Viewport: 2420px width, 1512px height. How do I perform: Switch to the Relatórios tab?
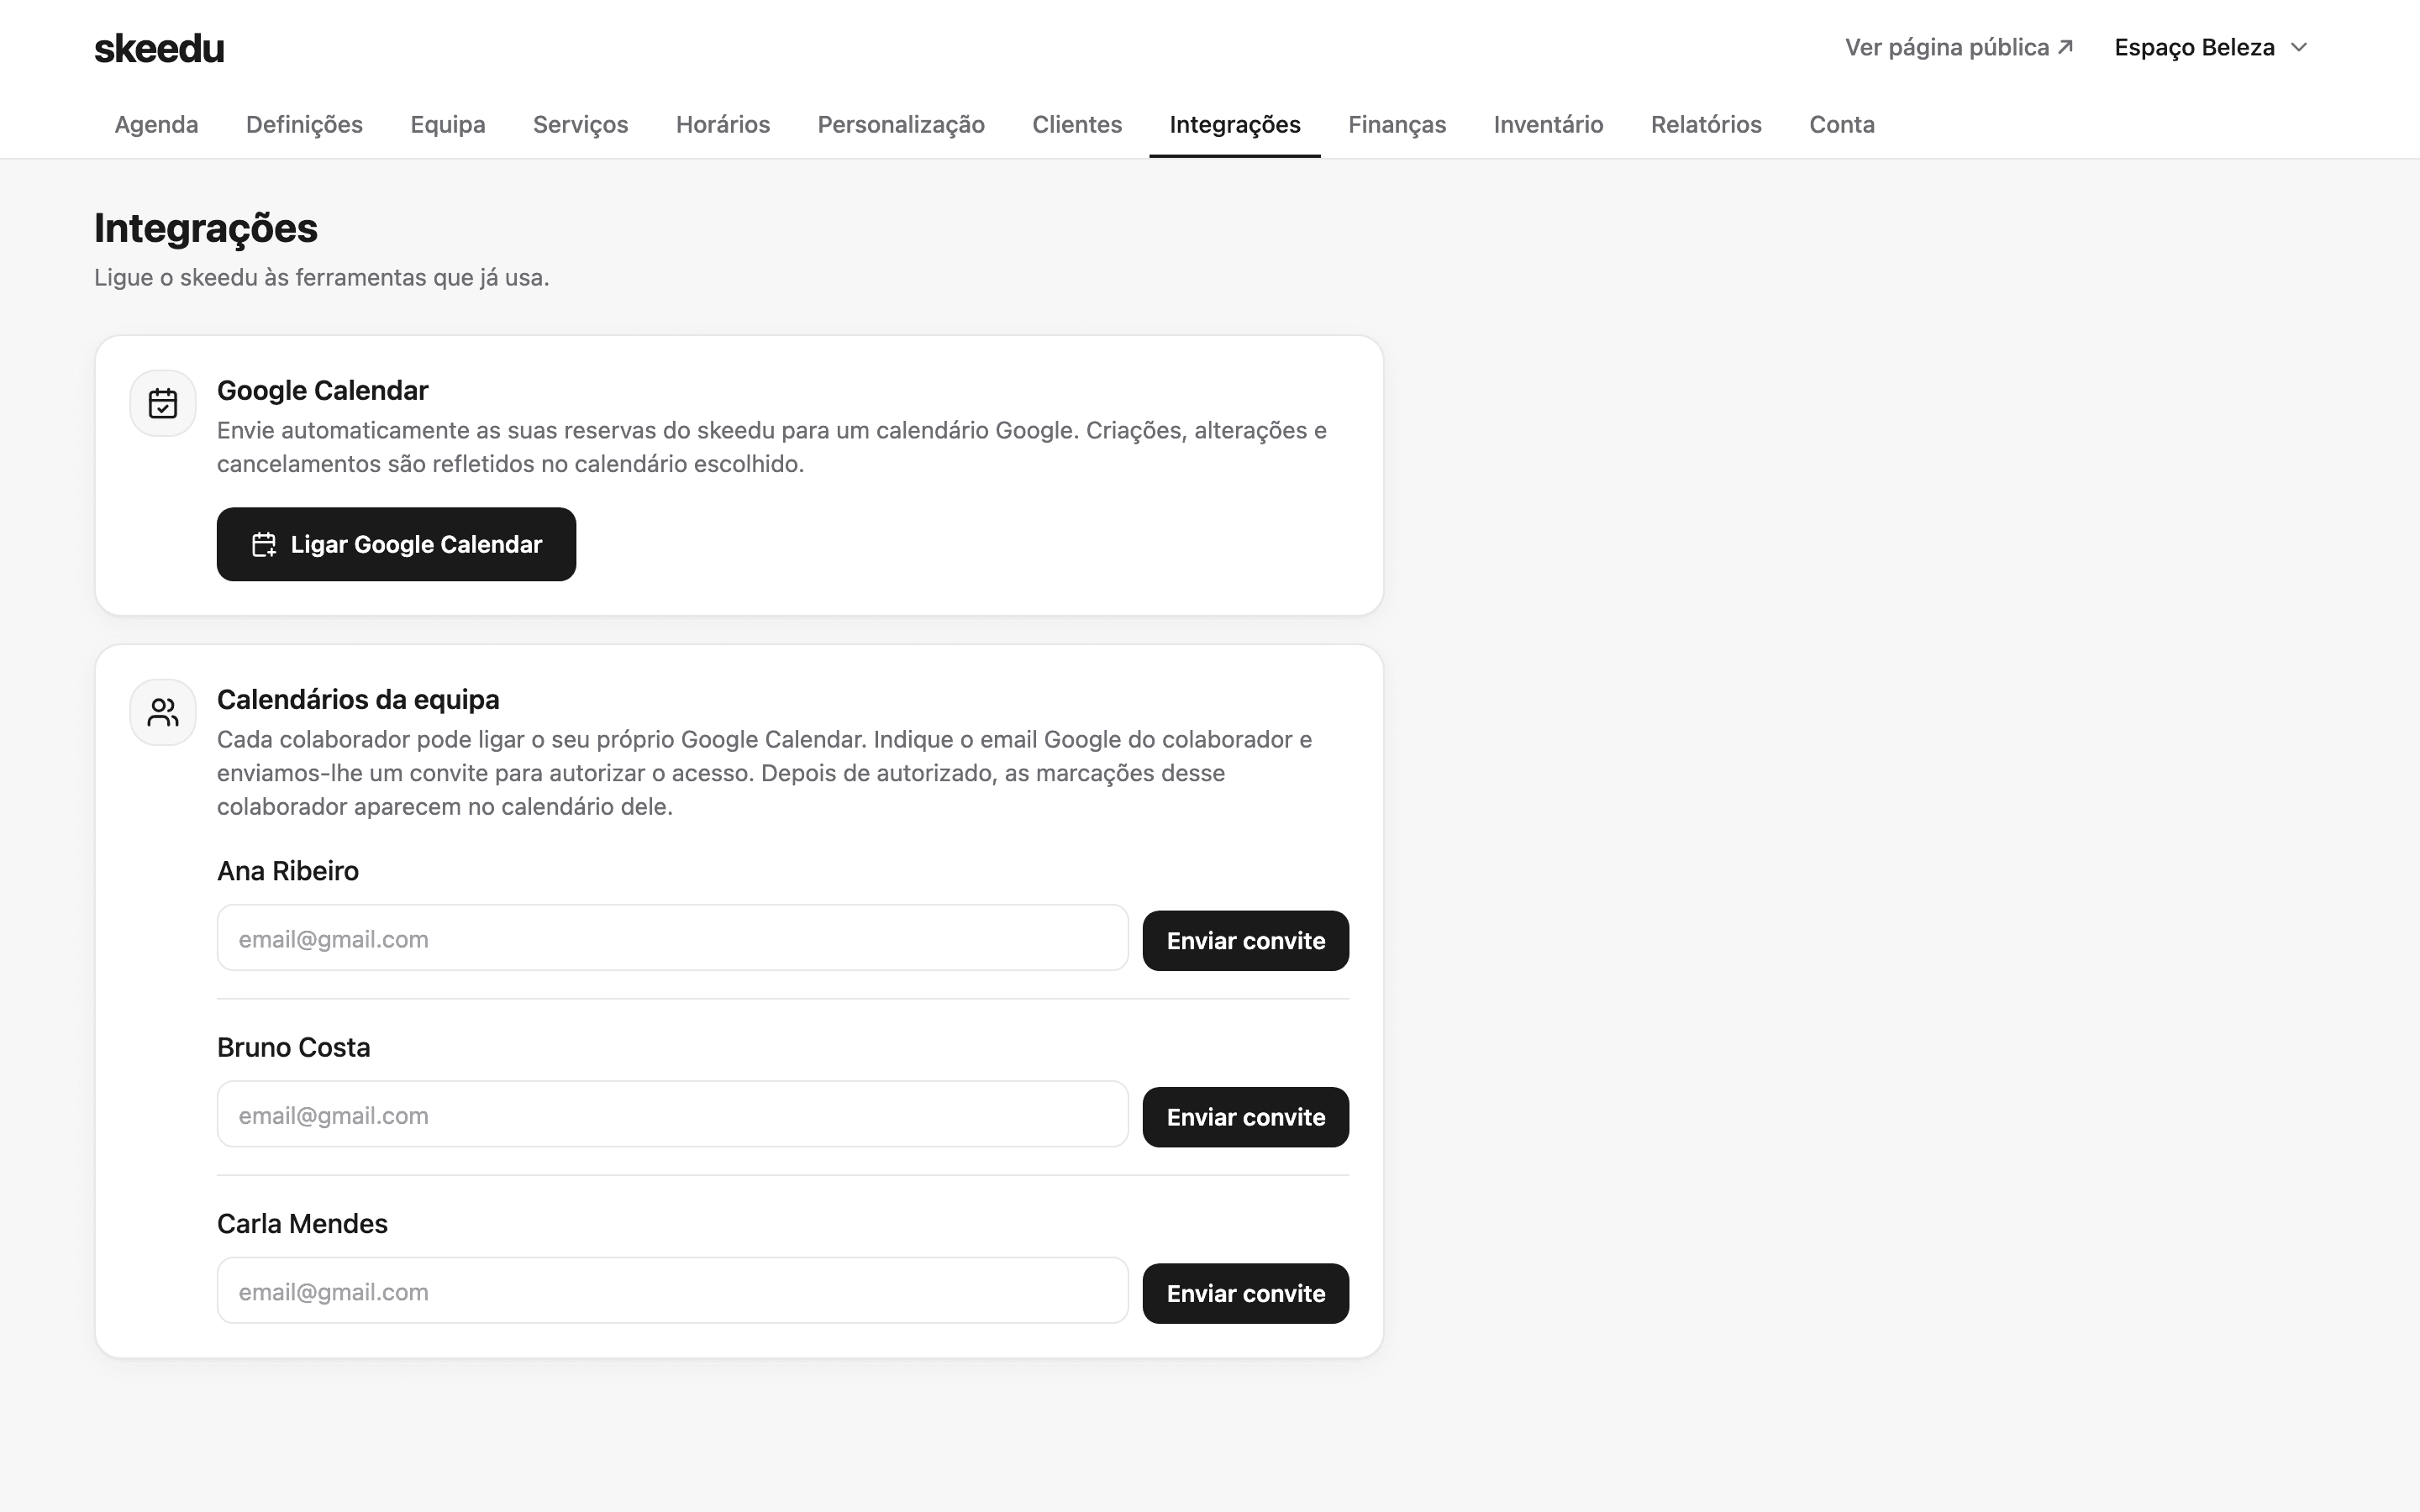[x=1706, y=124]
